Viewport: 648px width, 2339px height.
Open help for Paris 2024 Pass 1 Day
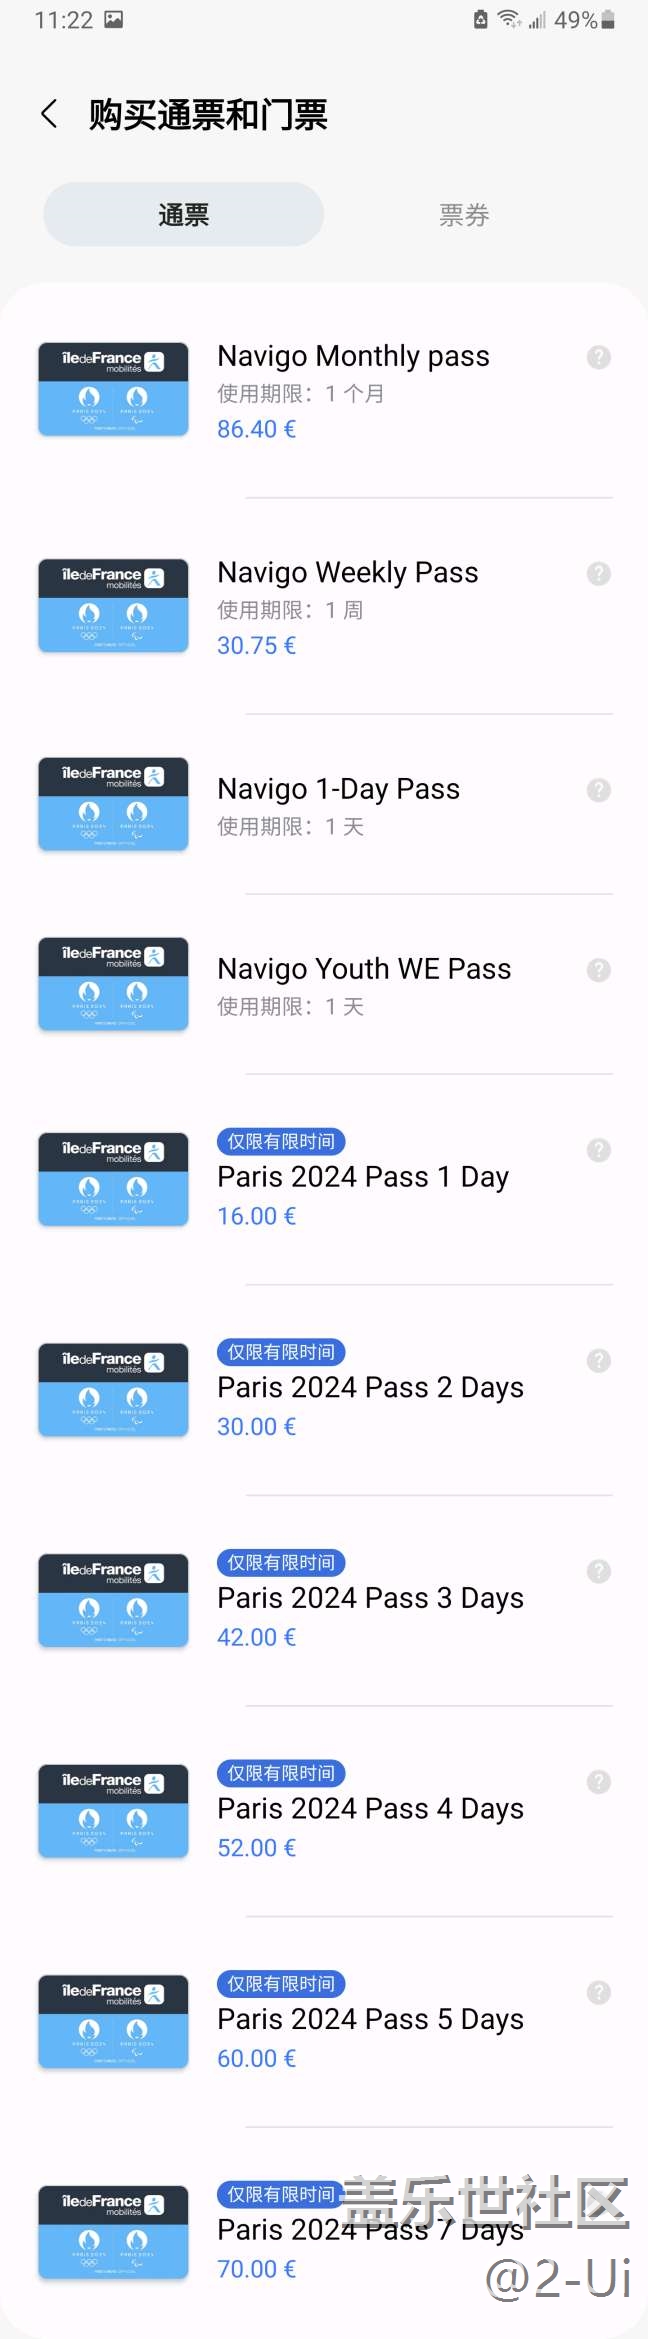598,1150
